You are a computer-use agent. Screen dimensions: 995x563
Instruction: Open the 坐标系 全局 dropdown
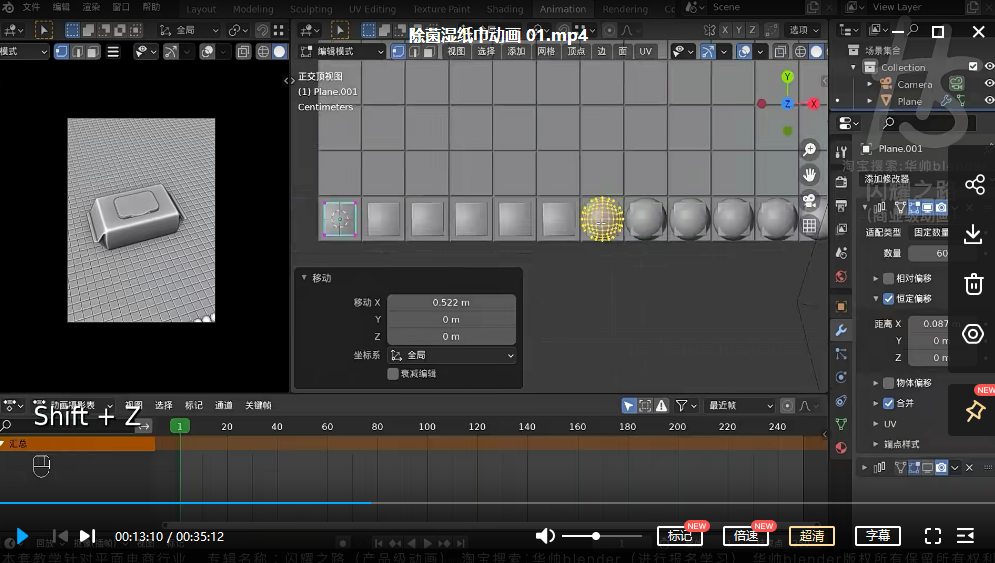click(452, 356)
